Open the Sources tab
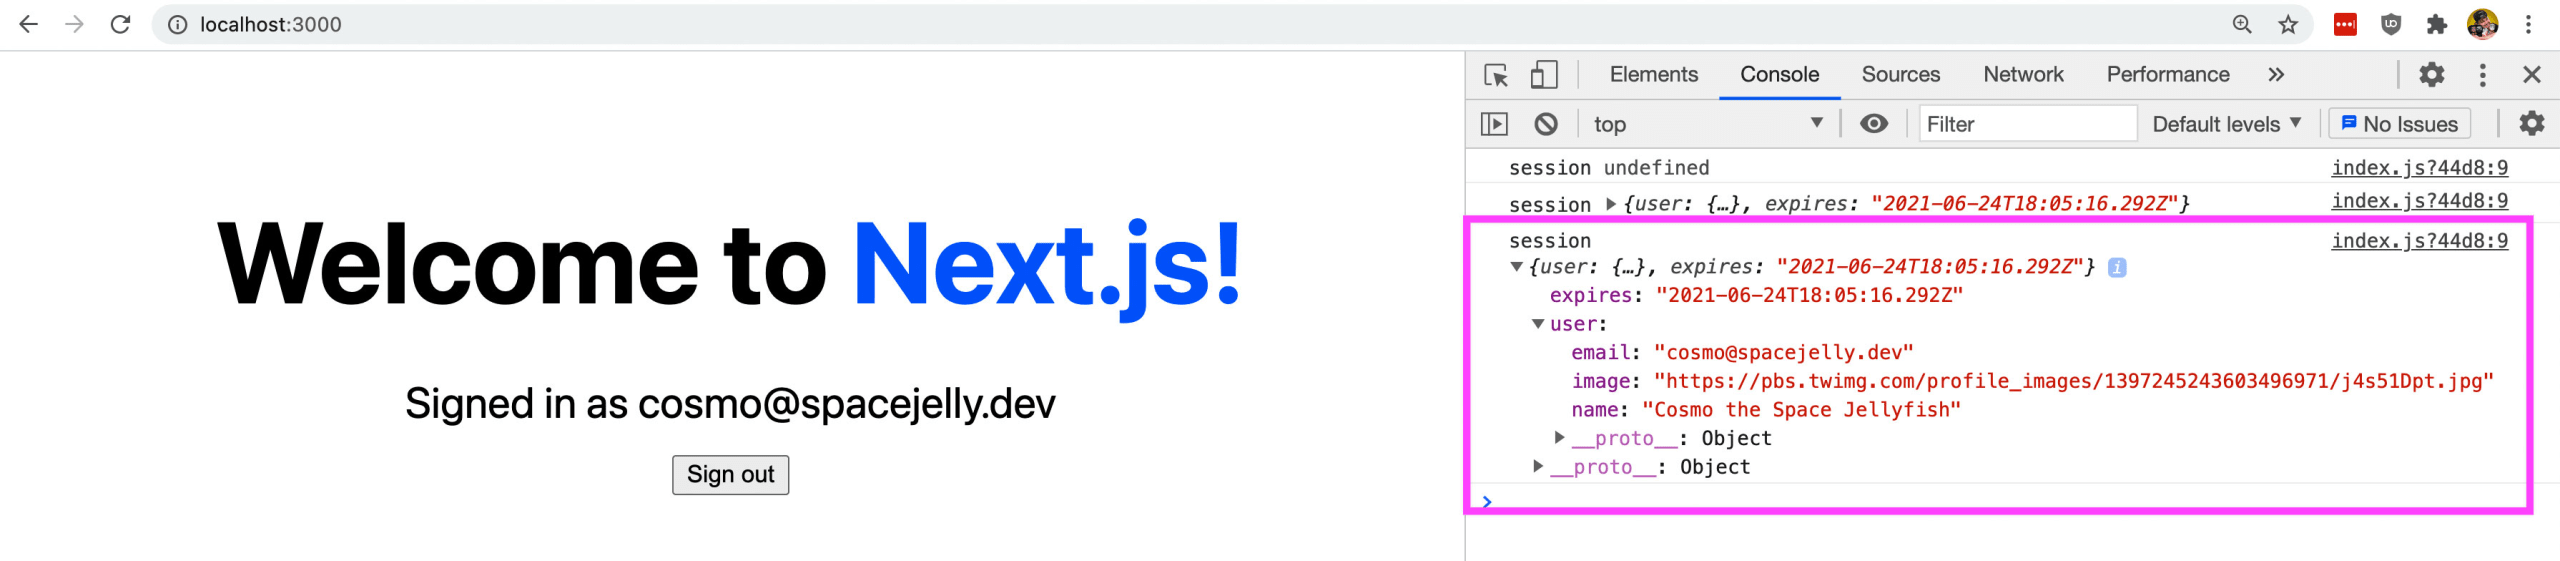The image size is (2560, 561). [x=1901, y=75]
